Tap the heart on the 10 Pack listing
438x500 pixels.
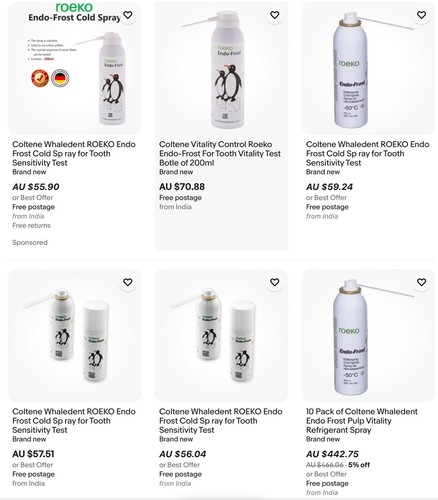[x=422, y=283]
